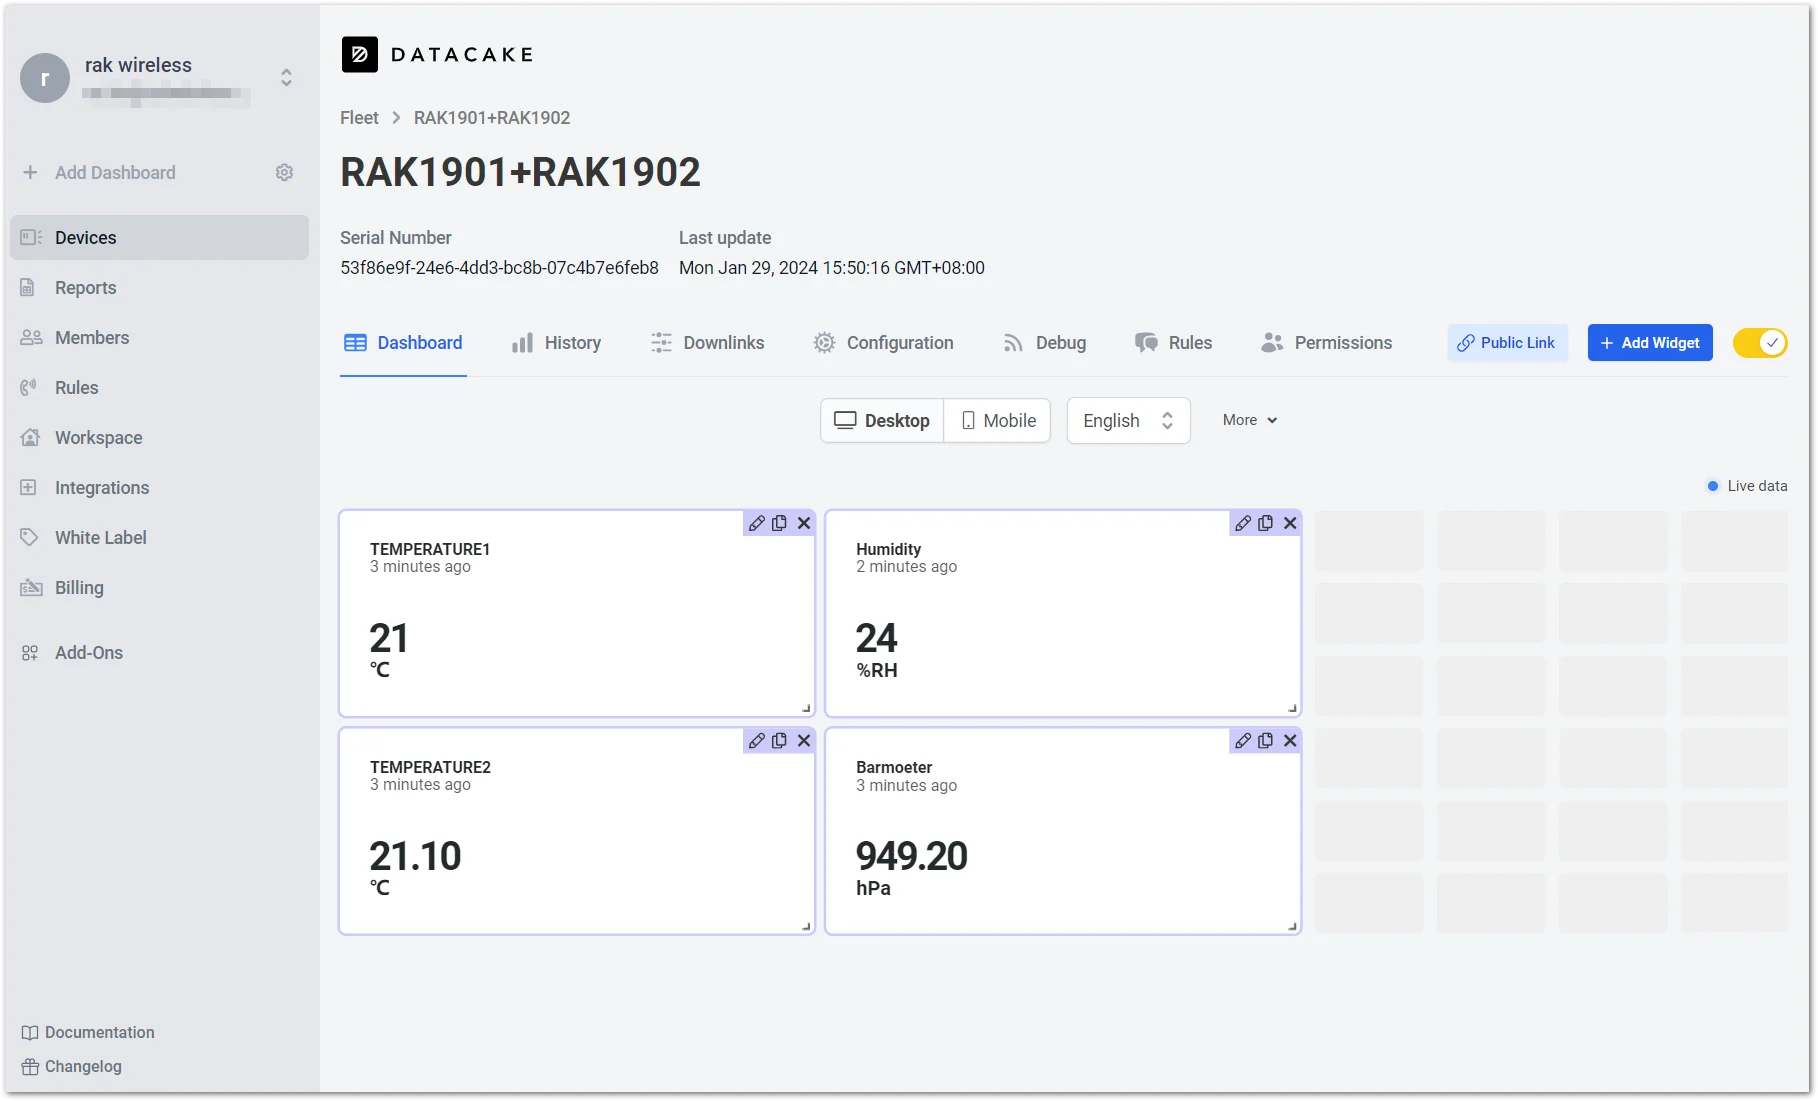Switch to the History tab
This screenshot has height=1101, width=1818.
click(x=556, y=343)
